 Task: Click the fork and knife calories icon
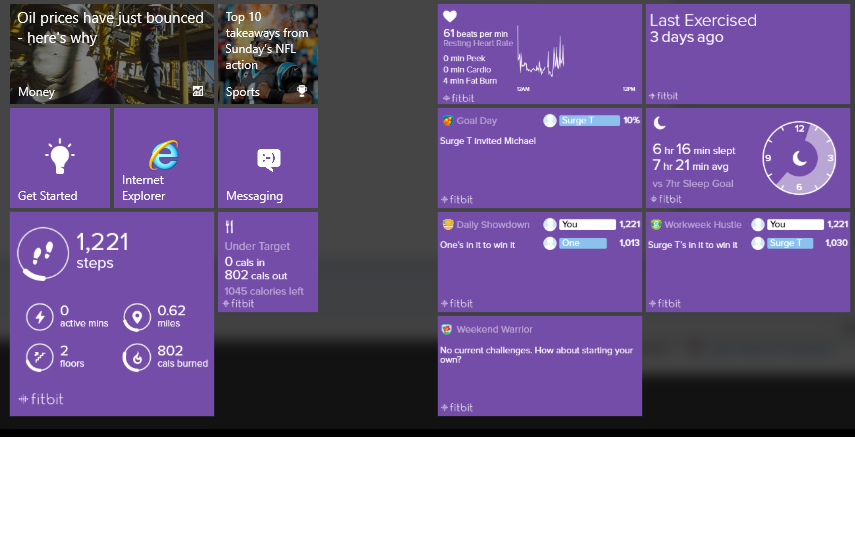[230, 226]
